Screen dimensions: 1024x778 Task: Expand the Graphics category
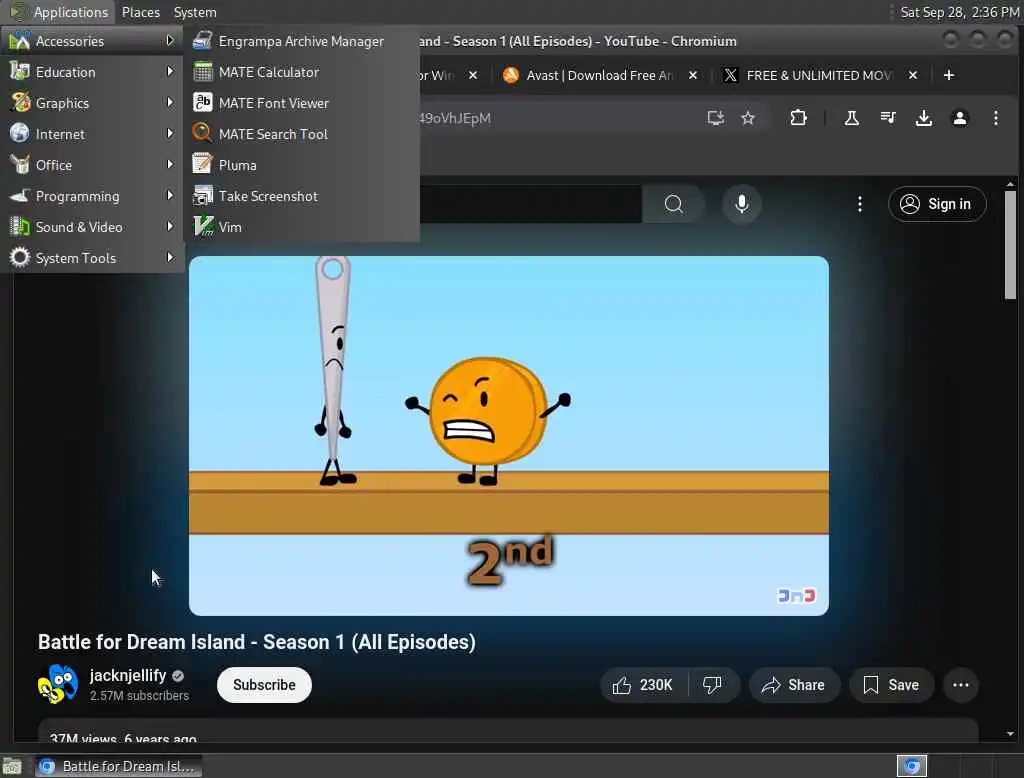(91, 103)
